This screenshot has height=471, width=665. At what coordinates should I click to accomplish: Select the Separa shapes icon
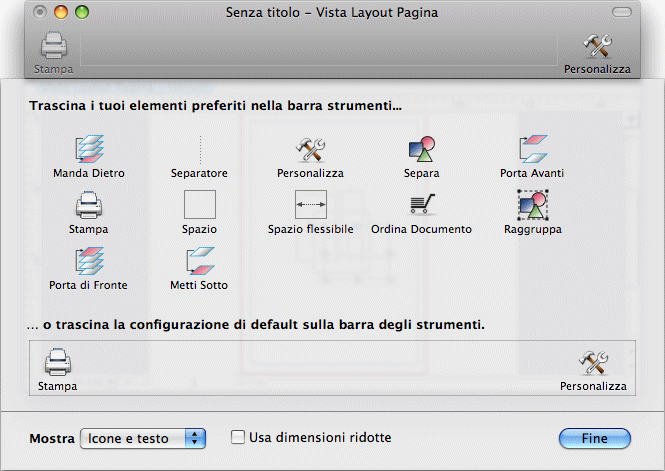pyautogui.click(x=422, y=149)
